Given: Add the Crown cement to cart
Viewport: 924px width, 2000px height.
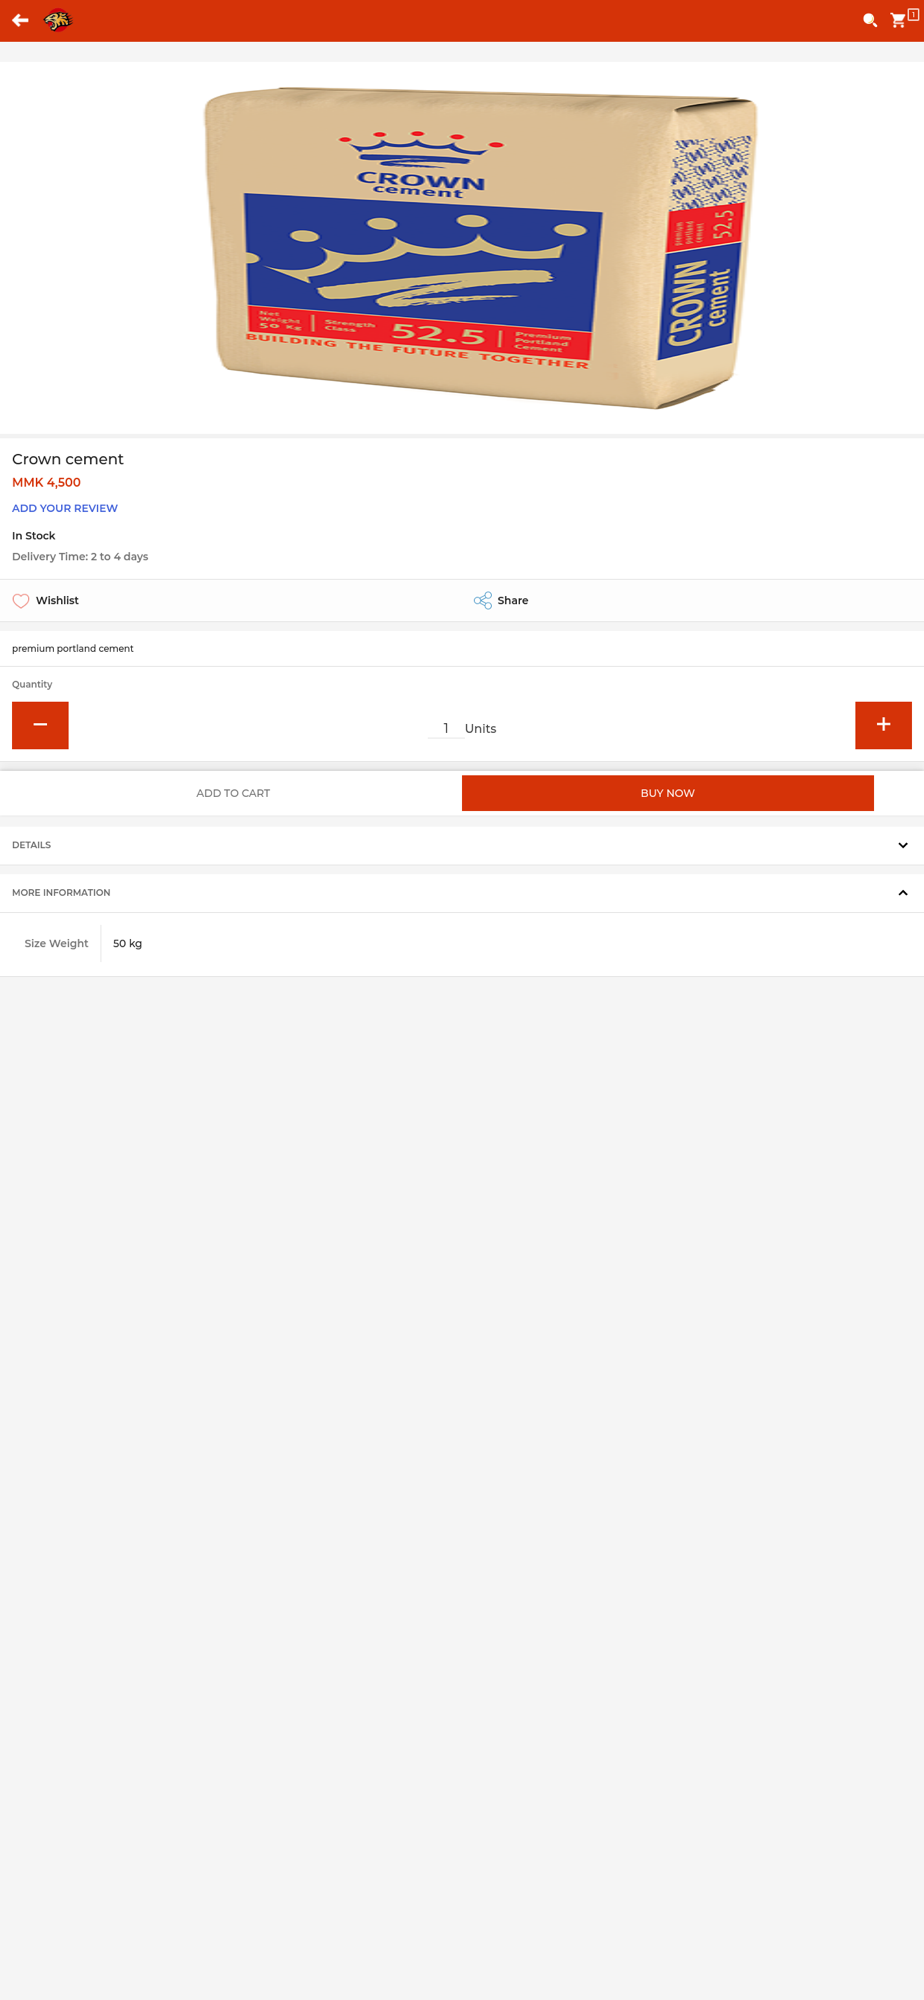Looking at the screenshot, I should 233,793.
